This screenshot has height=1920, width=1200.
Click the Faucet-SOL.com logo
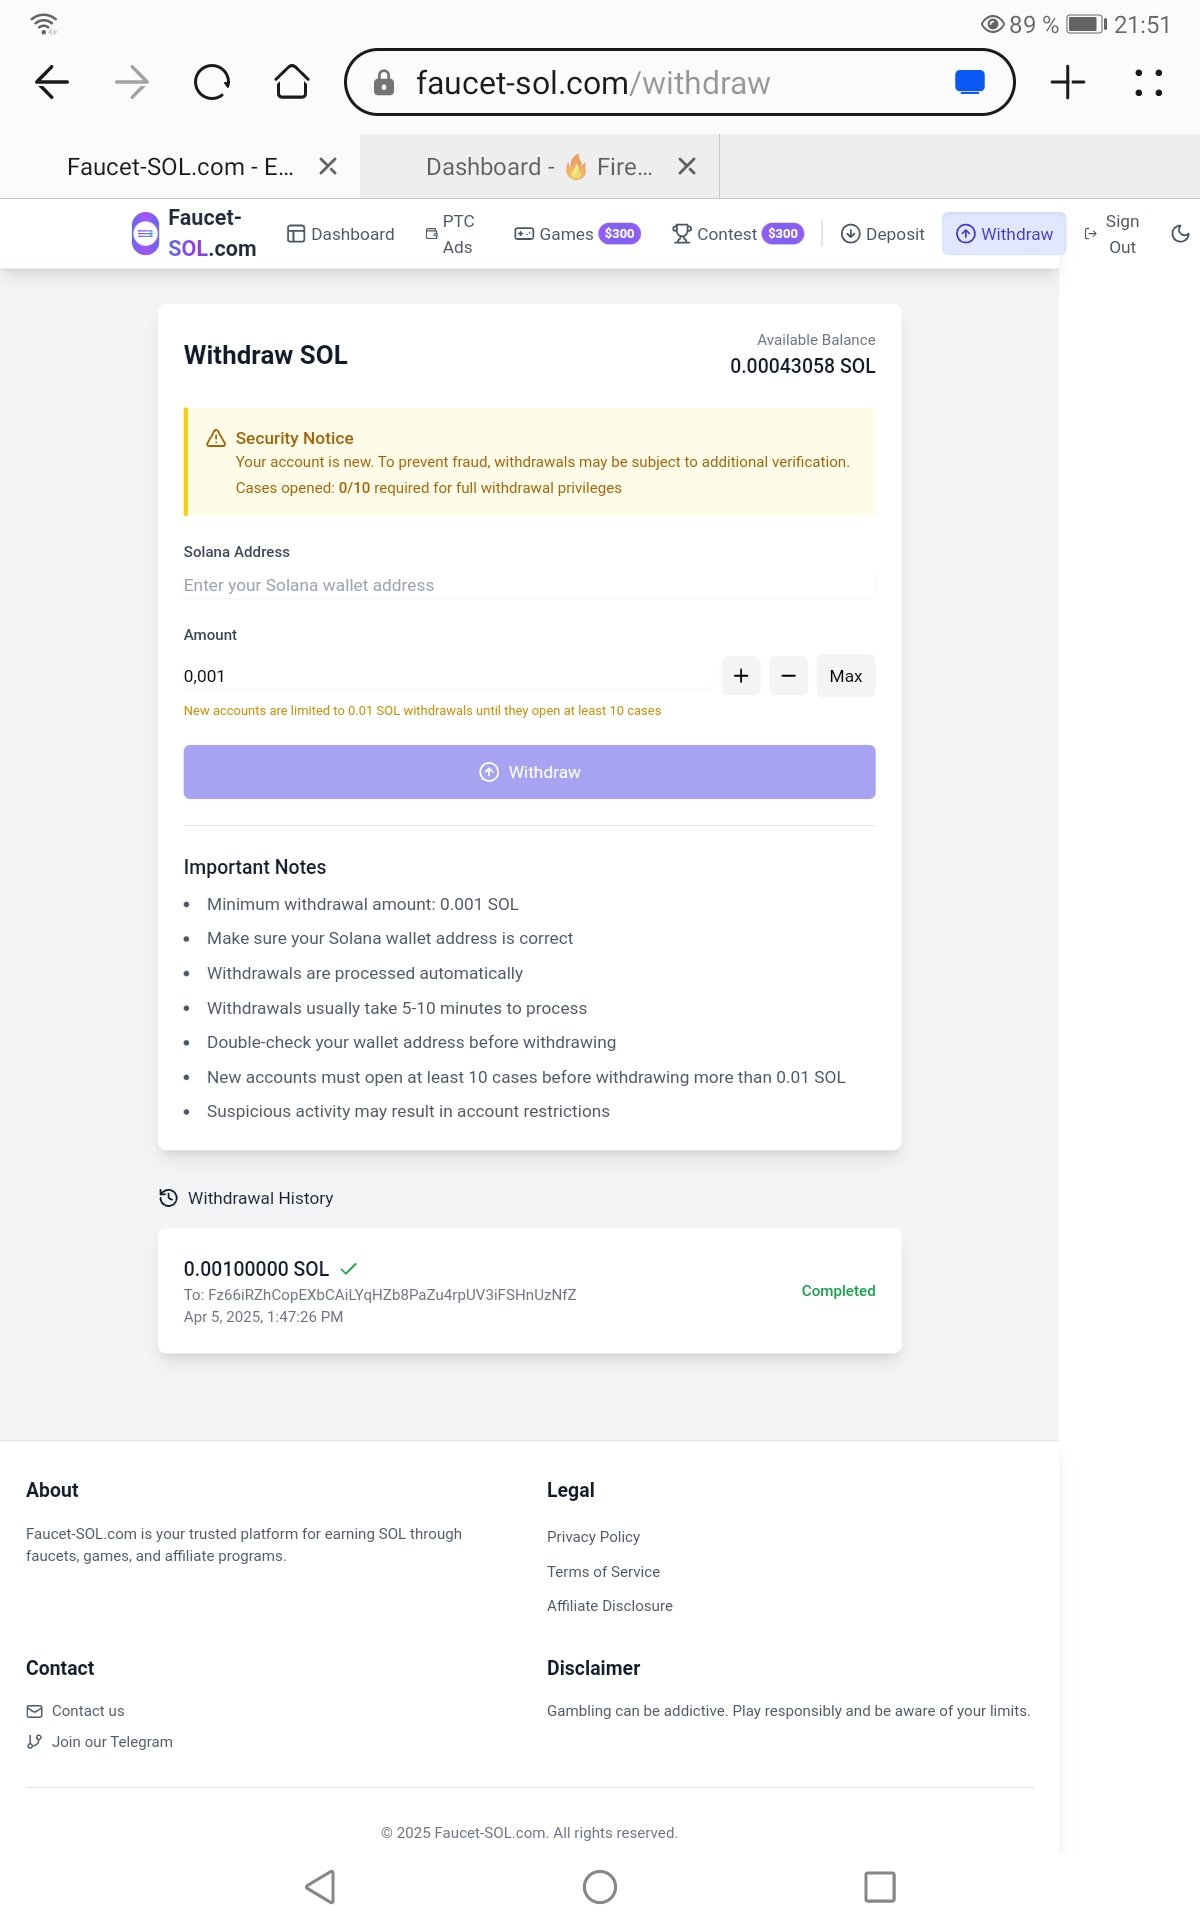click(194, 234)
